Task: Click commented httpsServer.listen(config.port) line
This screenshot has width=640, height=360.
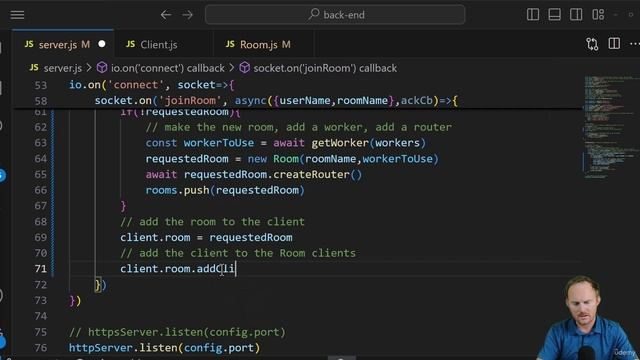Action: 177,332
